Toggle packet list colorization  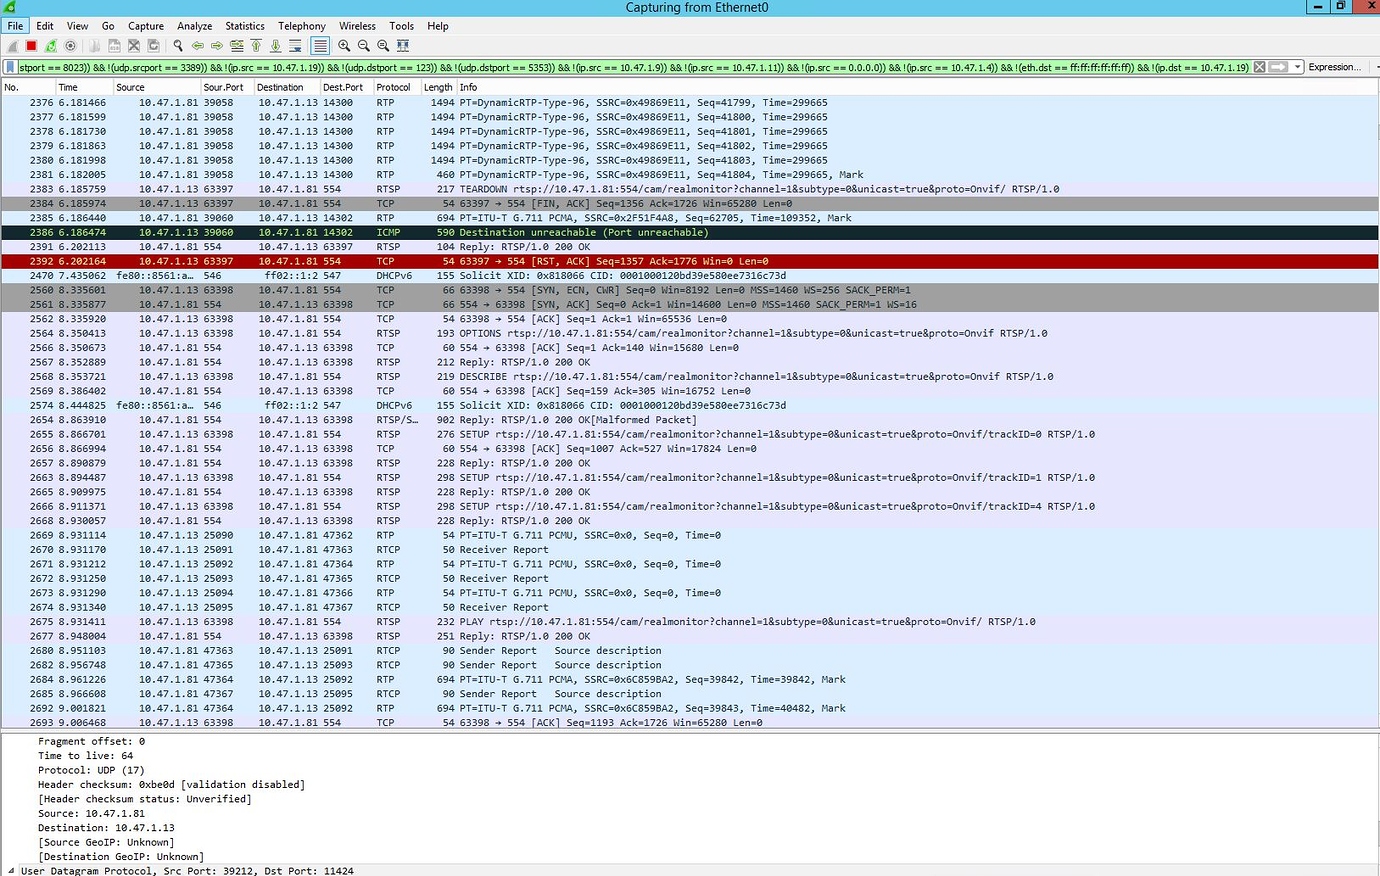320,46
